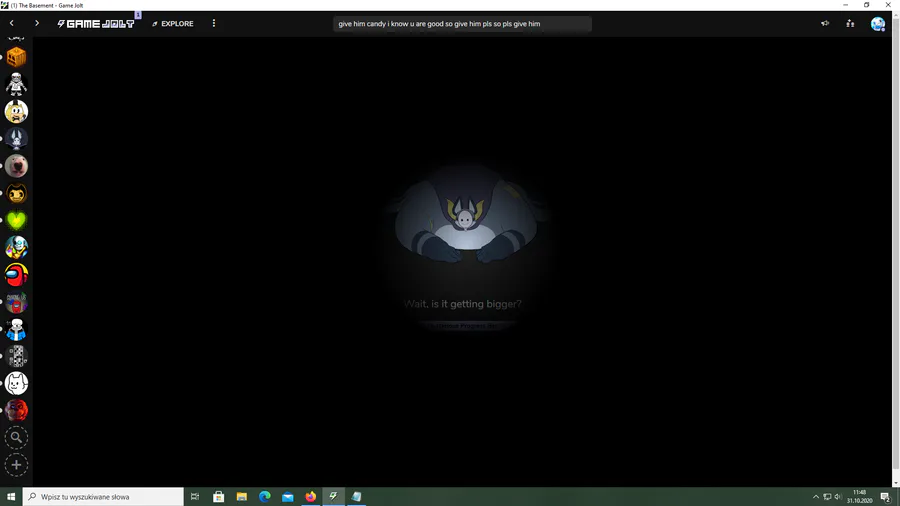Click the discover communities magnifier icon

(x=16, y=438)
